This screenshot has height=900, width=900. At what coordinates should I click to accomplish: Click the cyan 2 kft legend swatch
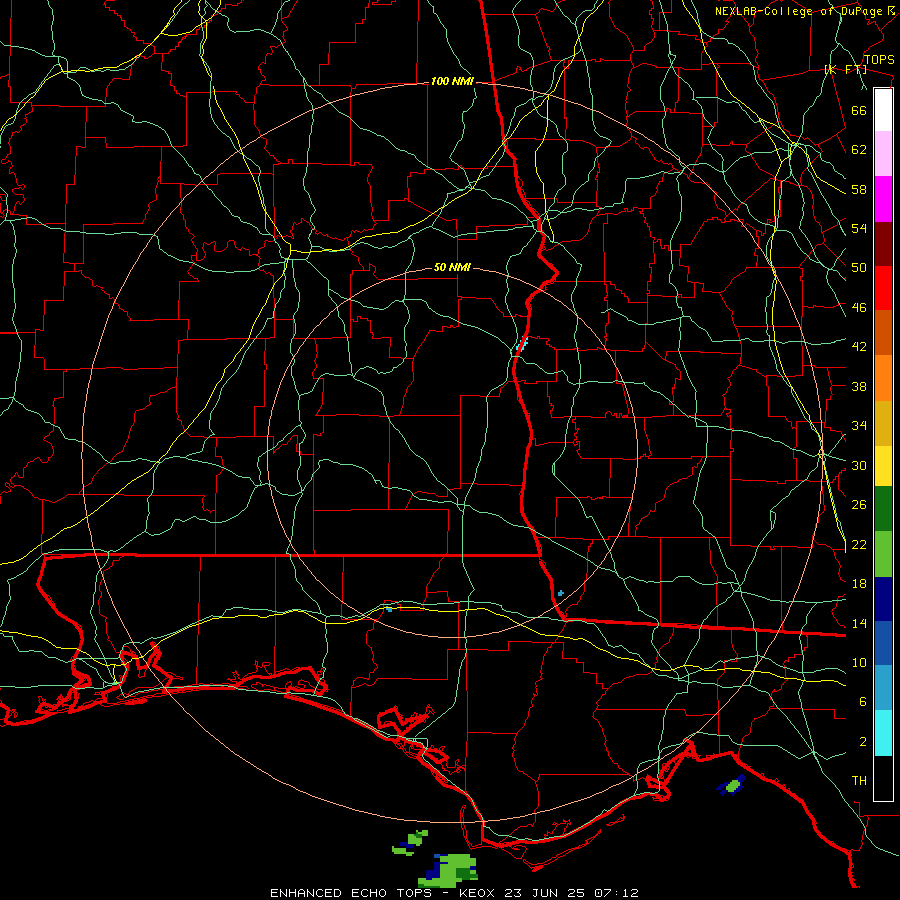tap(883, 733)
